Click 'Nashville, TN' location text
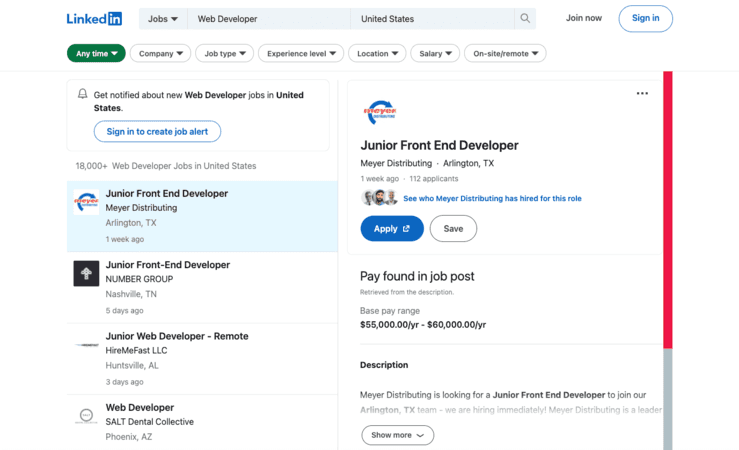Screen dimensions: 739x450 (131, 294)
